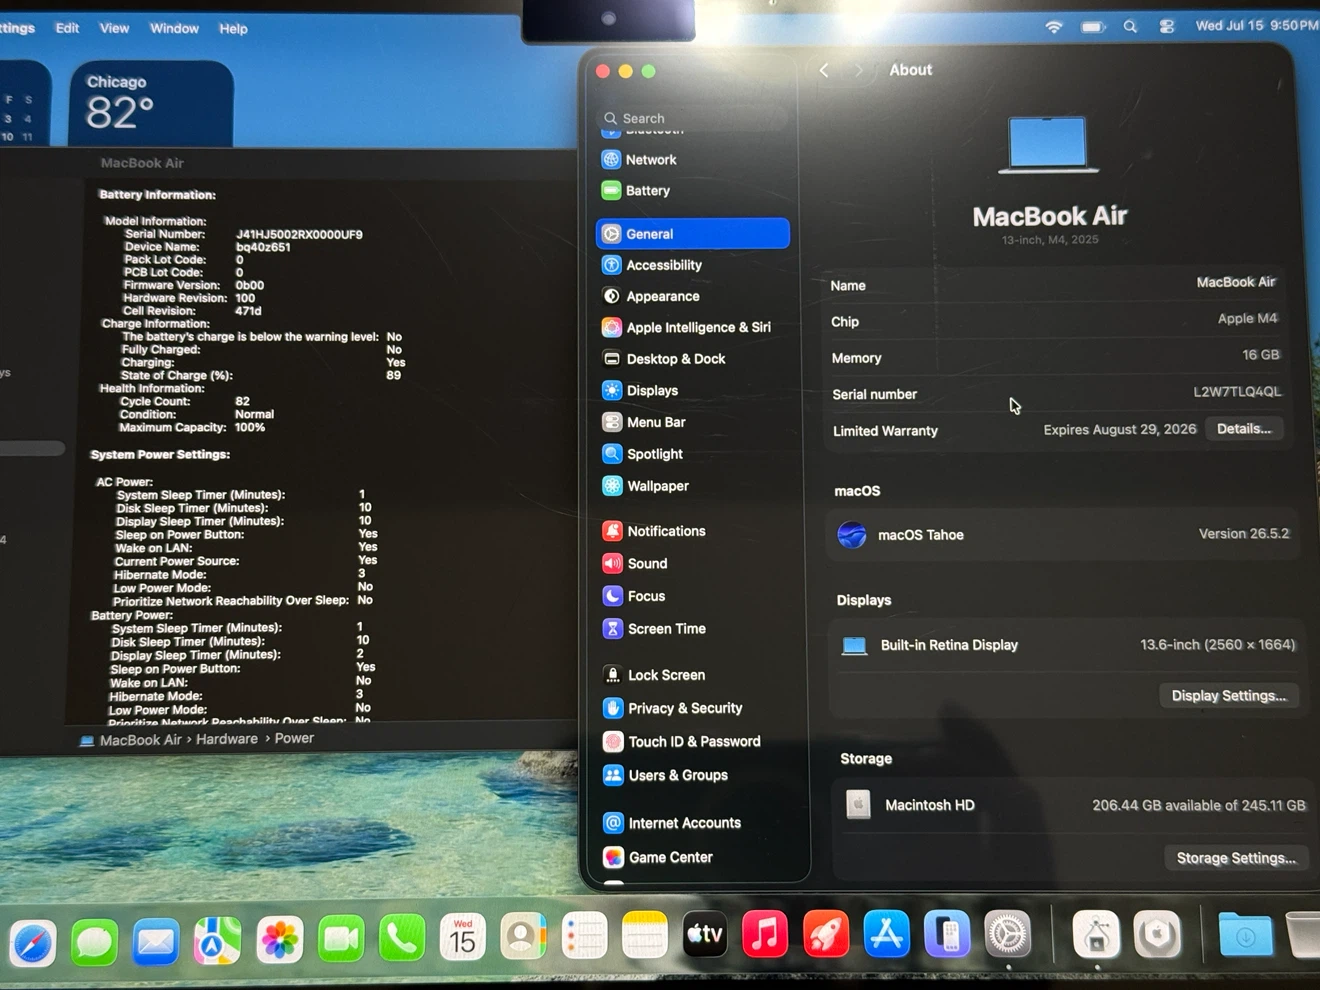Open Calendar from the Dock
The height and width of the screenshot is (990, 1320).
point(462,938)
